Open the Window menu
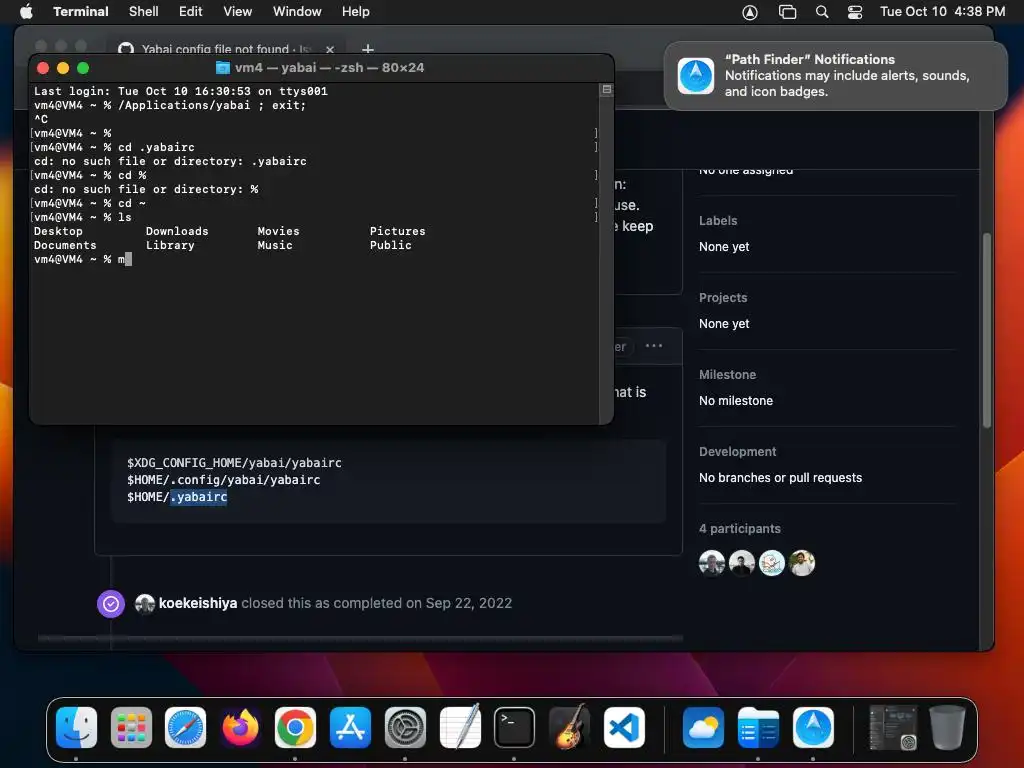The height and width of the screenshot is (768, 1024). click(297, 11)
